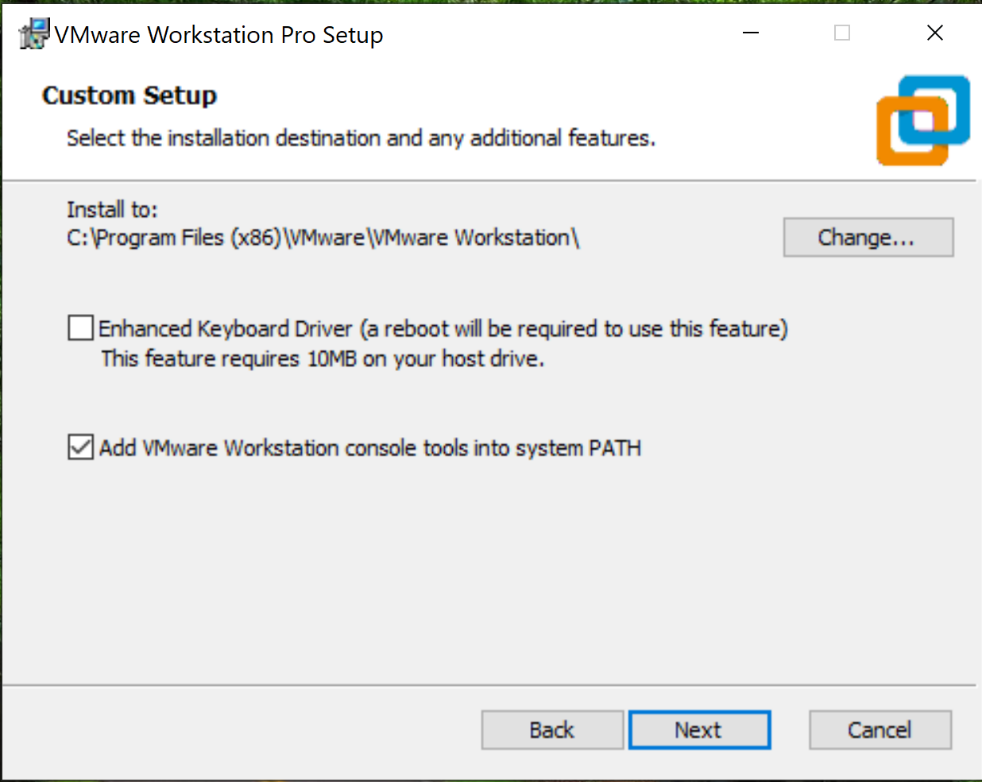Click the greyed-out maximize window button

tap(842, 33)
